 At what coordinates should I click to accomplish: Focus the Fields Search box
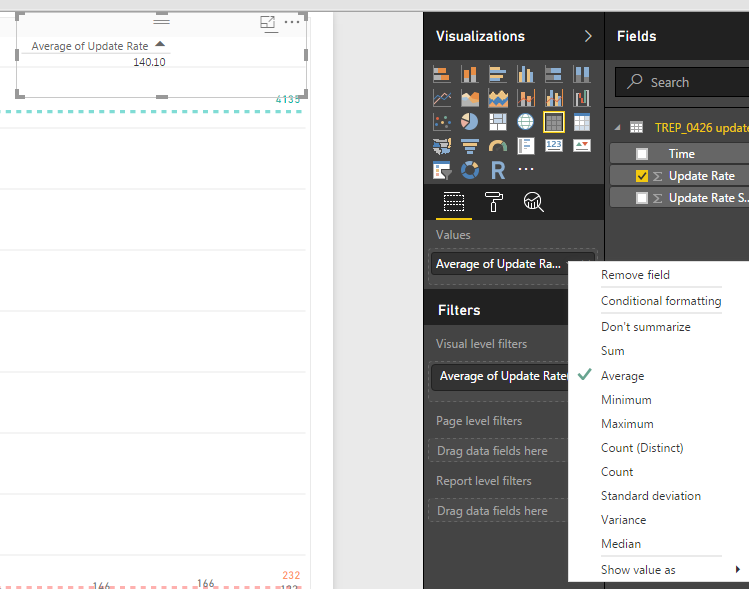tap(682, 82)
